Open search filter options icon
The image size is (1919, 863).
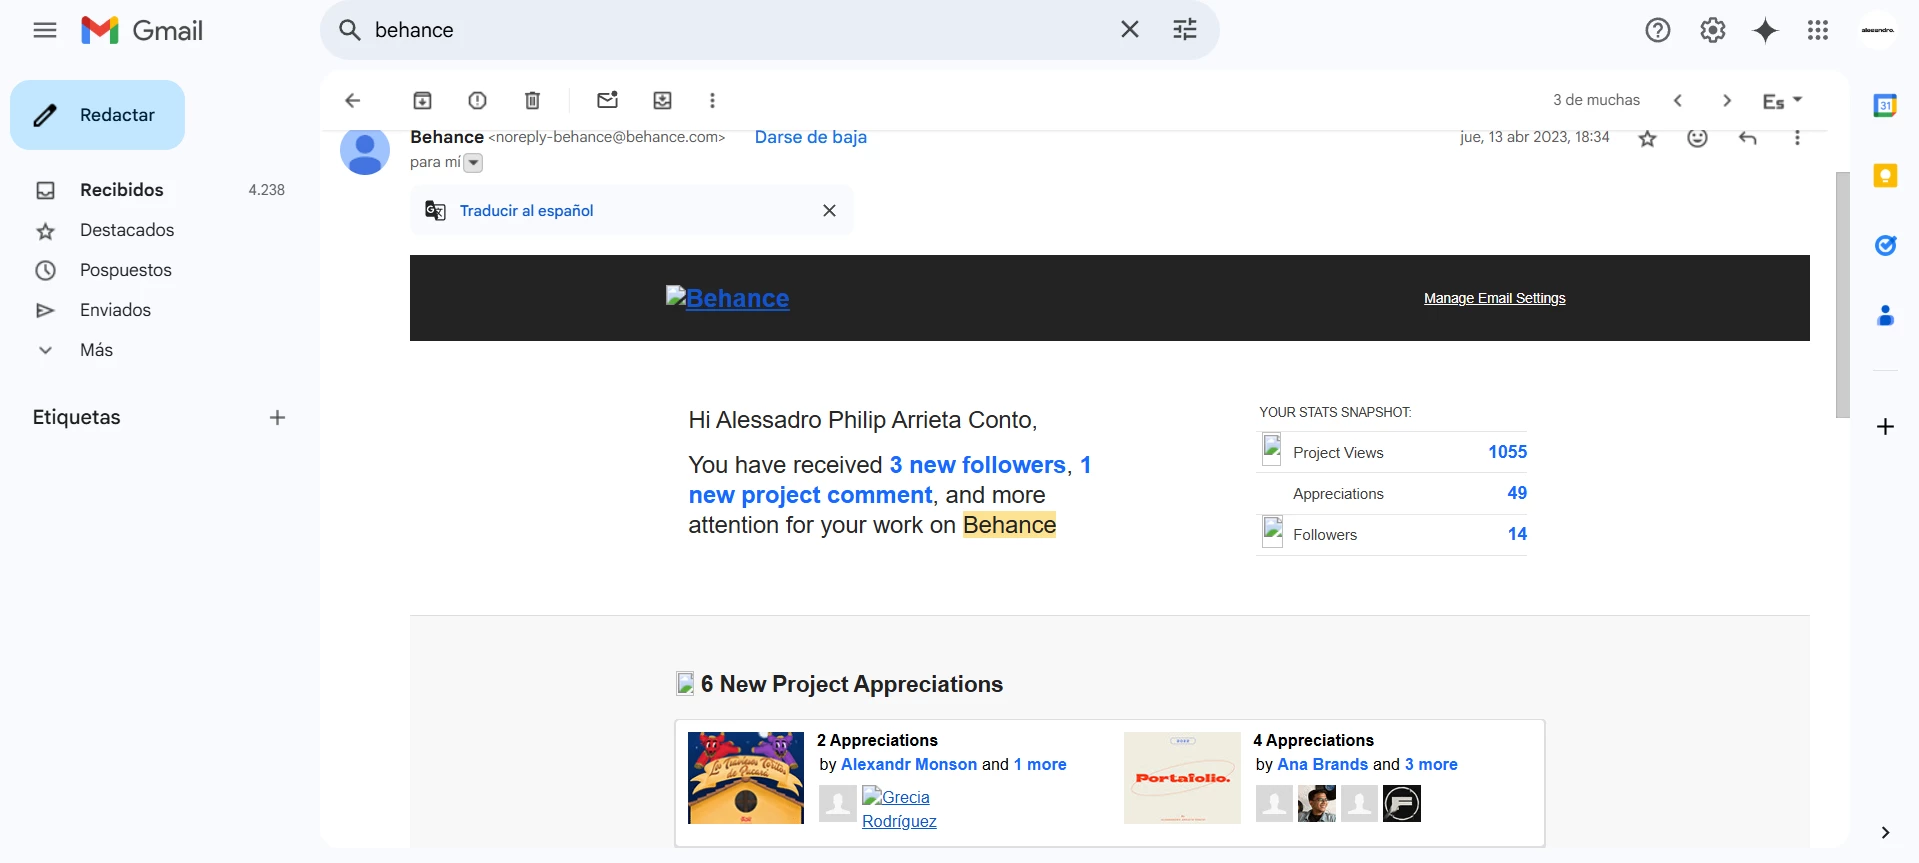click(x=1185, y=30)
